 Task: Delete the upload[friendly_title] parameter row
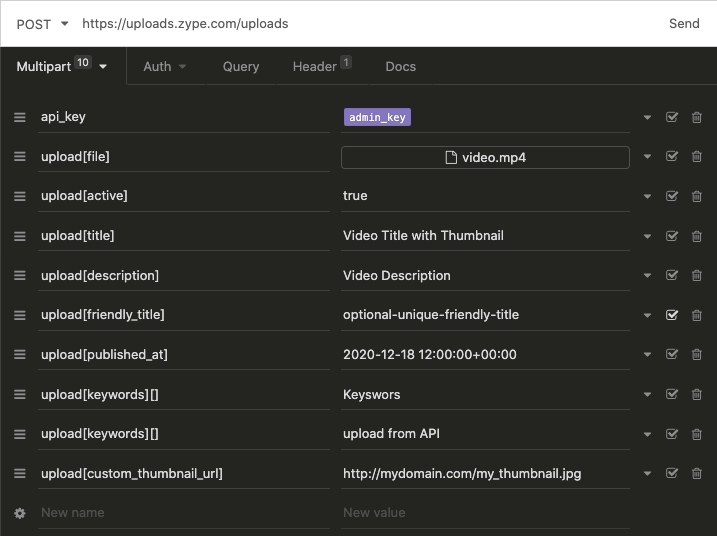coord(696,315)
